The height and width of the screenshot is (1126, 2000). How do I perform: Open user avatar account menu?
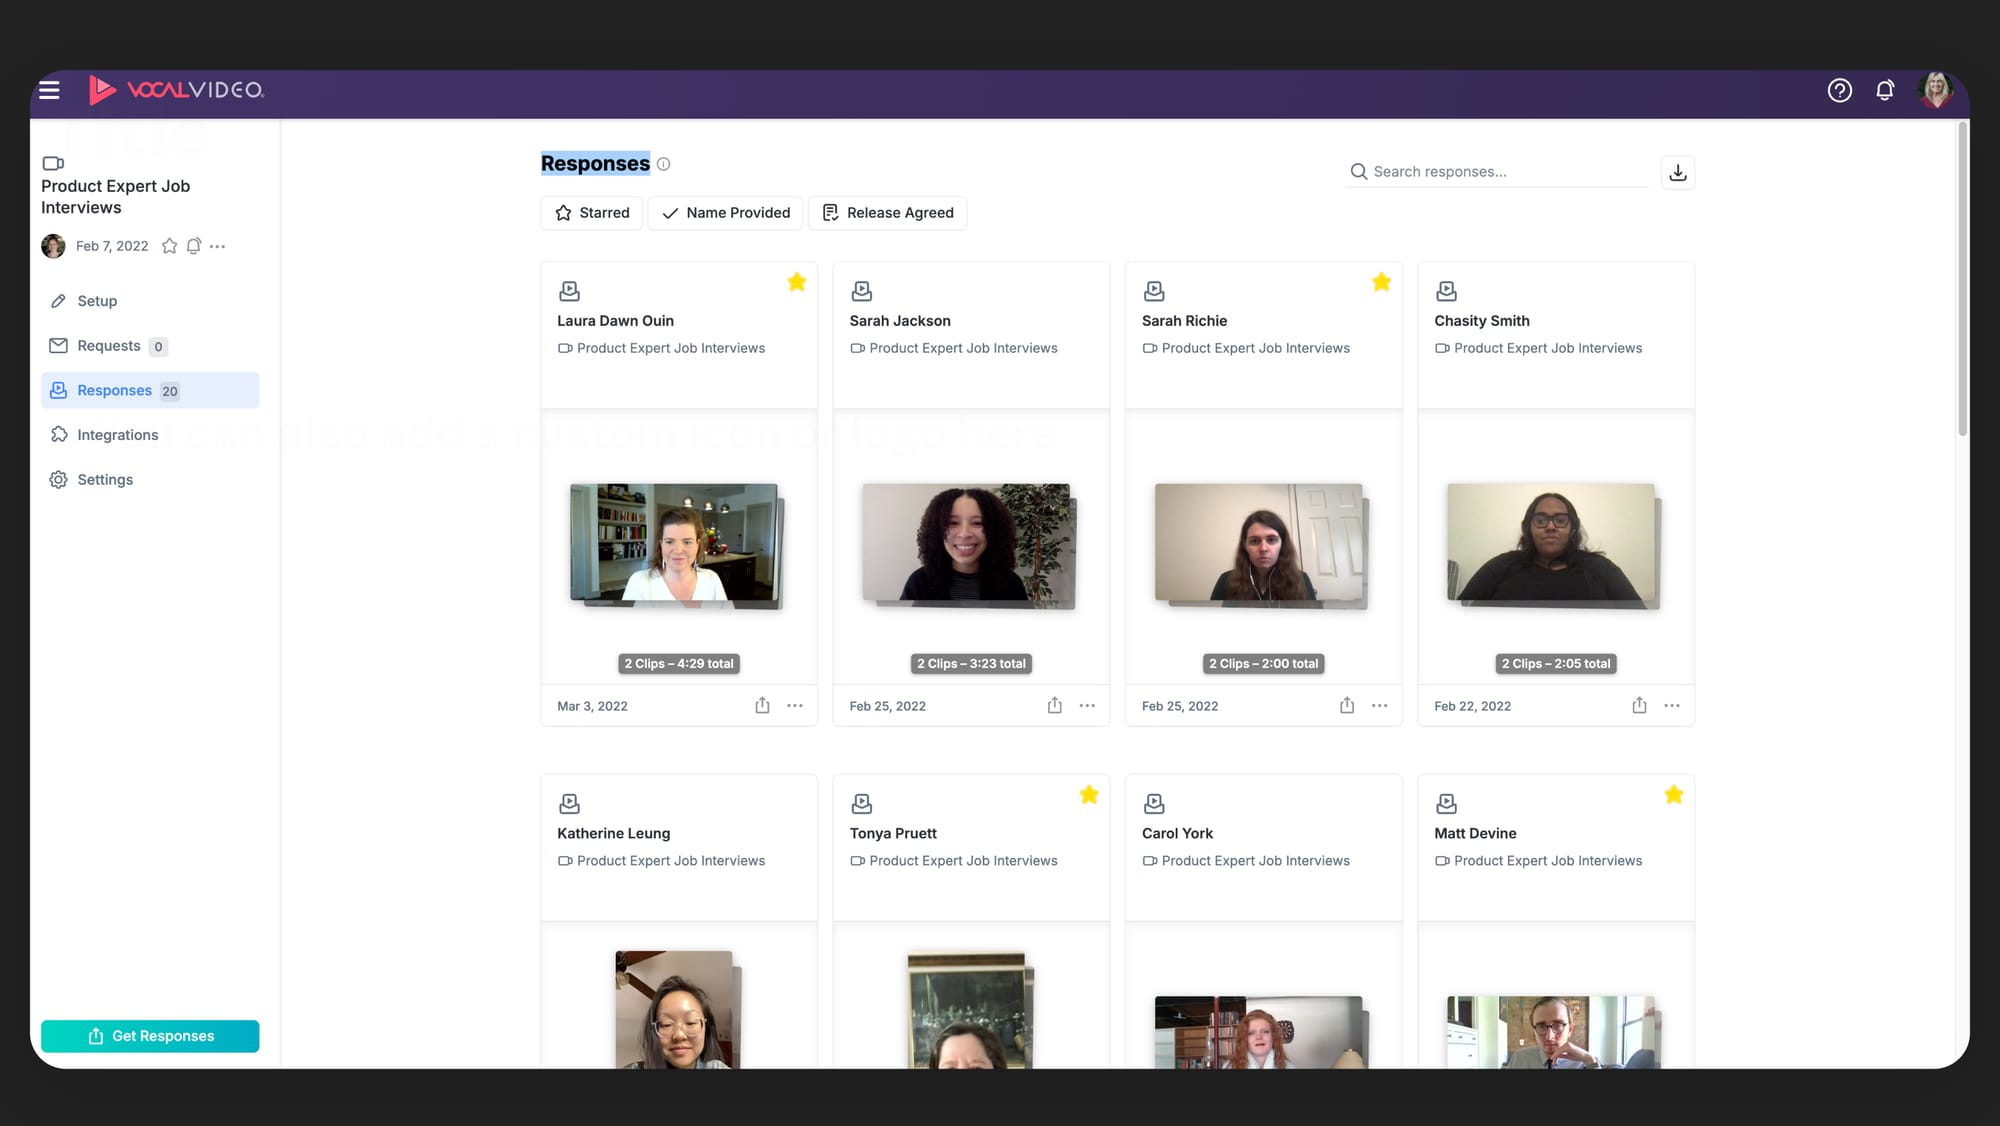pyautogui.click(x=1935, y=90)
